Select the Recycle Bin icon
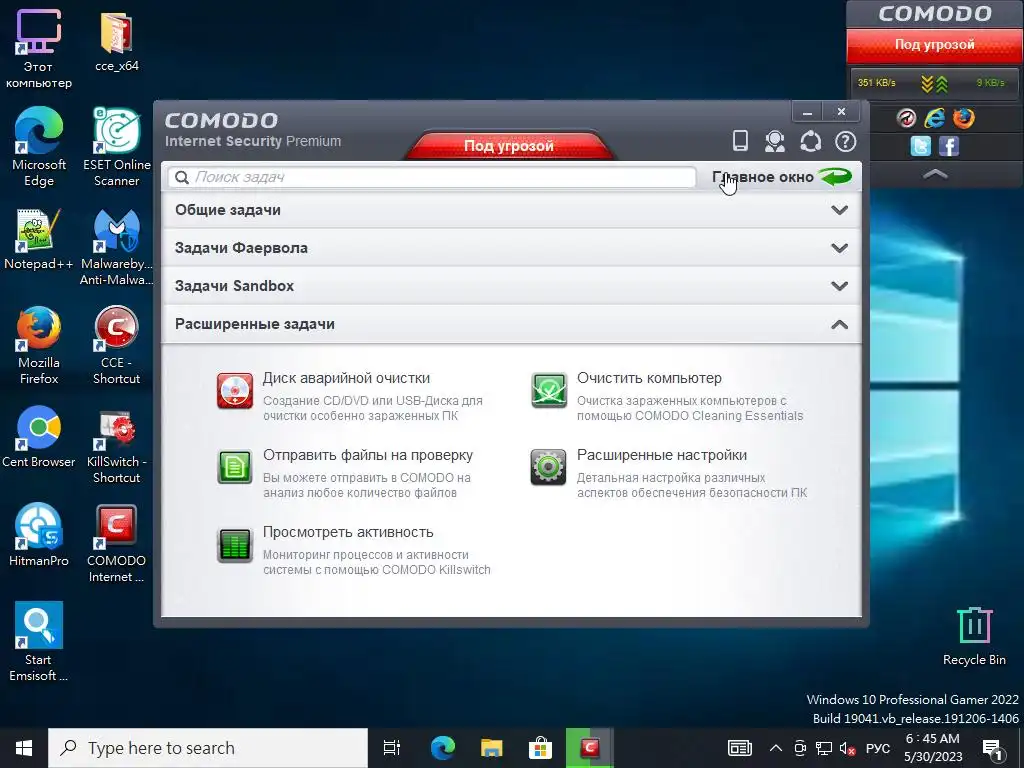 click(974, 636)
